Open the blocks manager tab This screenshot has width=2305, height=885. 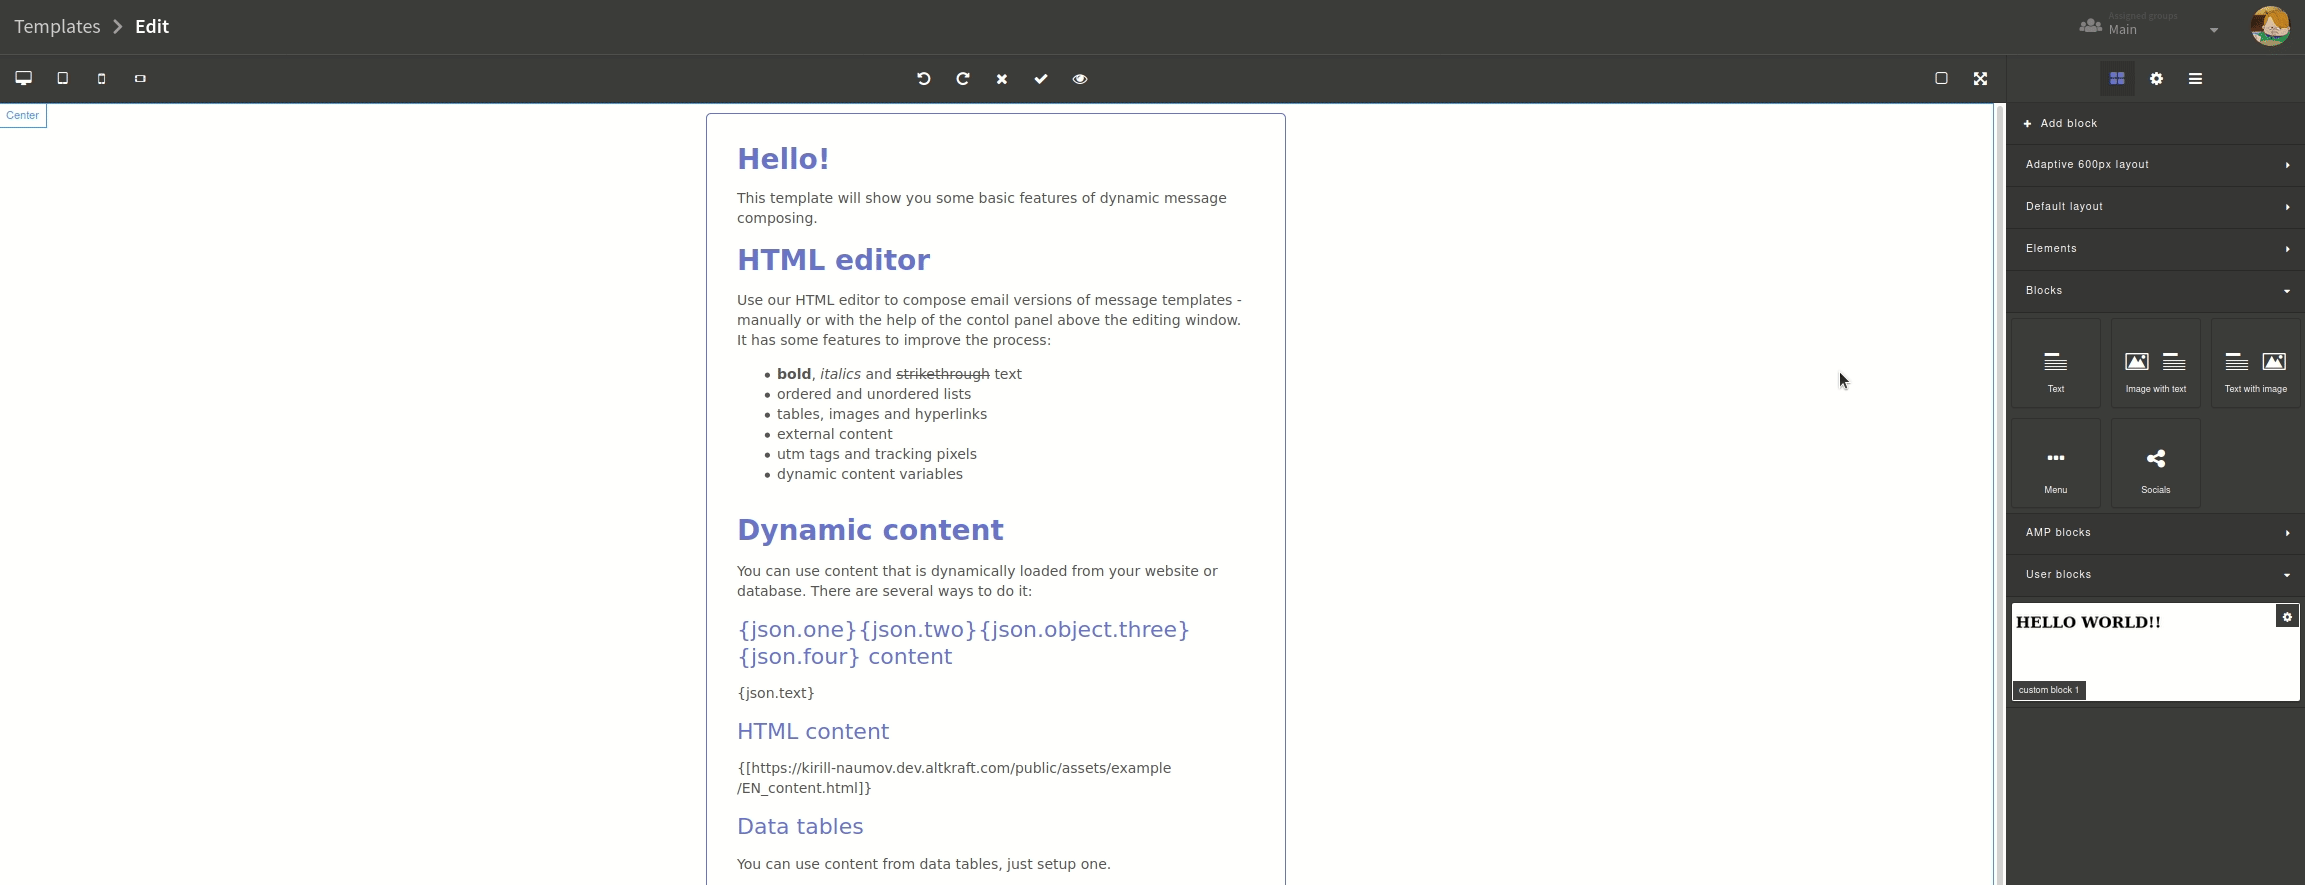point(2117,78)
